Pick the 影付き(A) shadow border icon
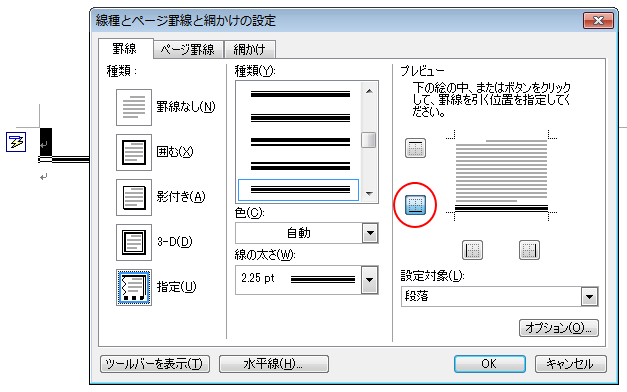This screenshot has height=392, width=627. pyautogui.click(x=134, y=197)
